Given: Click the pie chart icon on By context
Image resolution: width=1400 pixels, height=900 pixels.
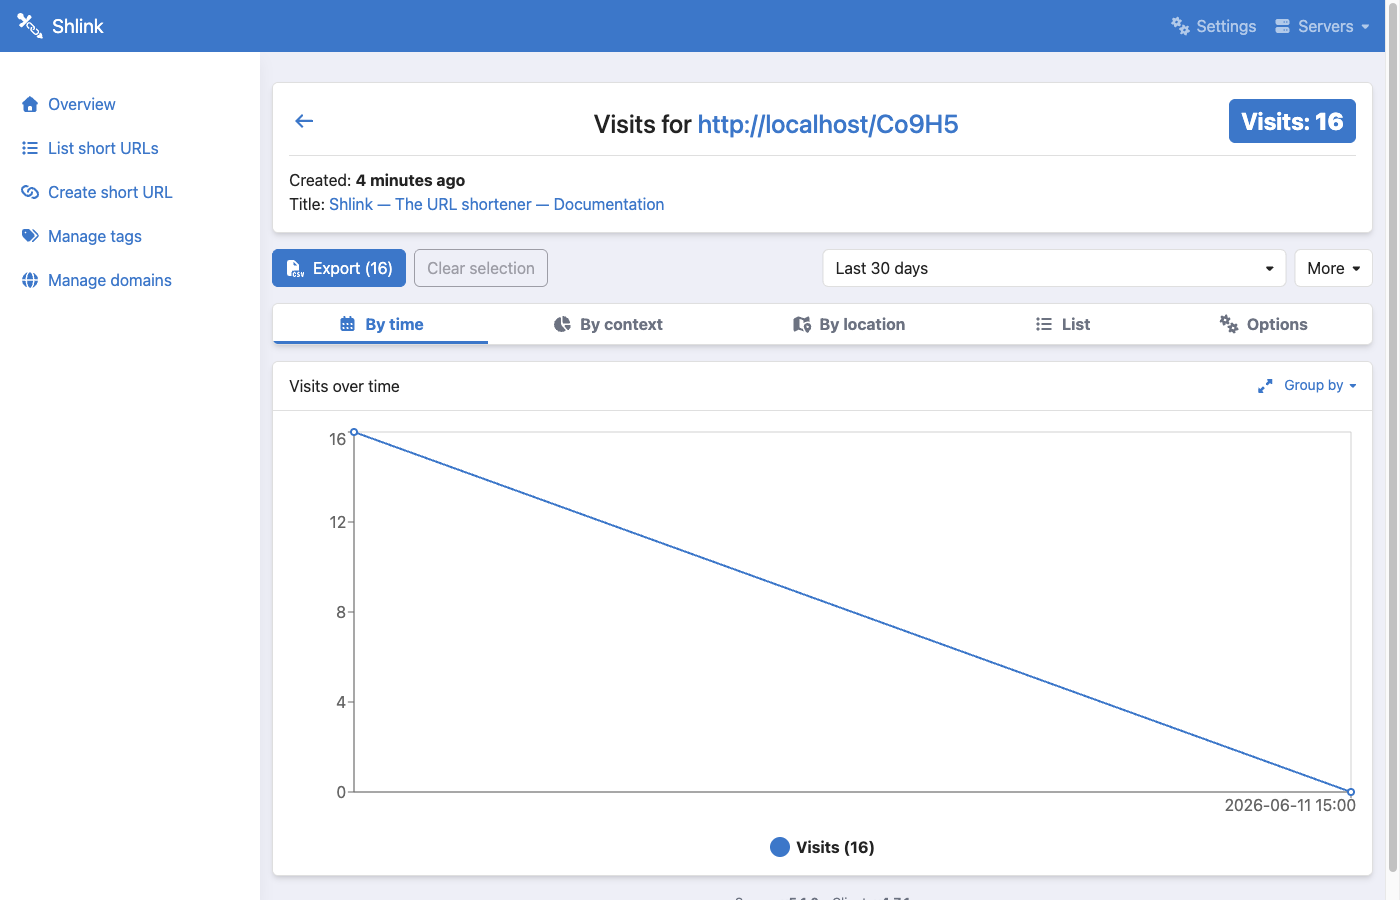Looking at the screenshot, I should (x=562, y=324).
